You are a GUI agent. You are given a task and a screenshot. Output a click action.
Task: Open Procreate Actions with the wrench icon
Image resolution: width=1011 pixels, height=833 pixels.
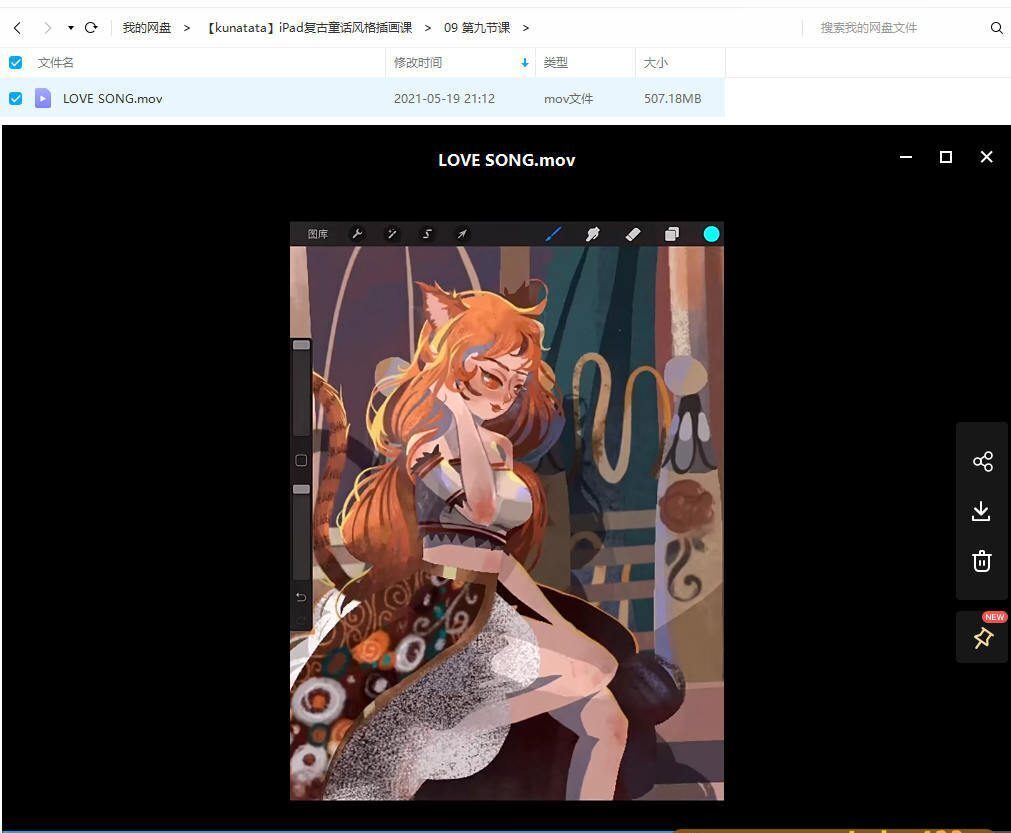coord(357,234)
